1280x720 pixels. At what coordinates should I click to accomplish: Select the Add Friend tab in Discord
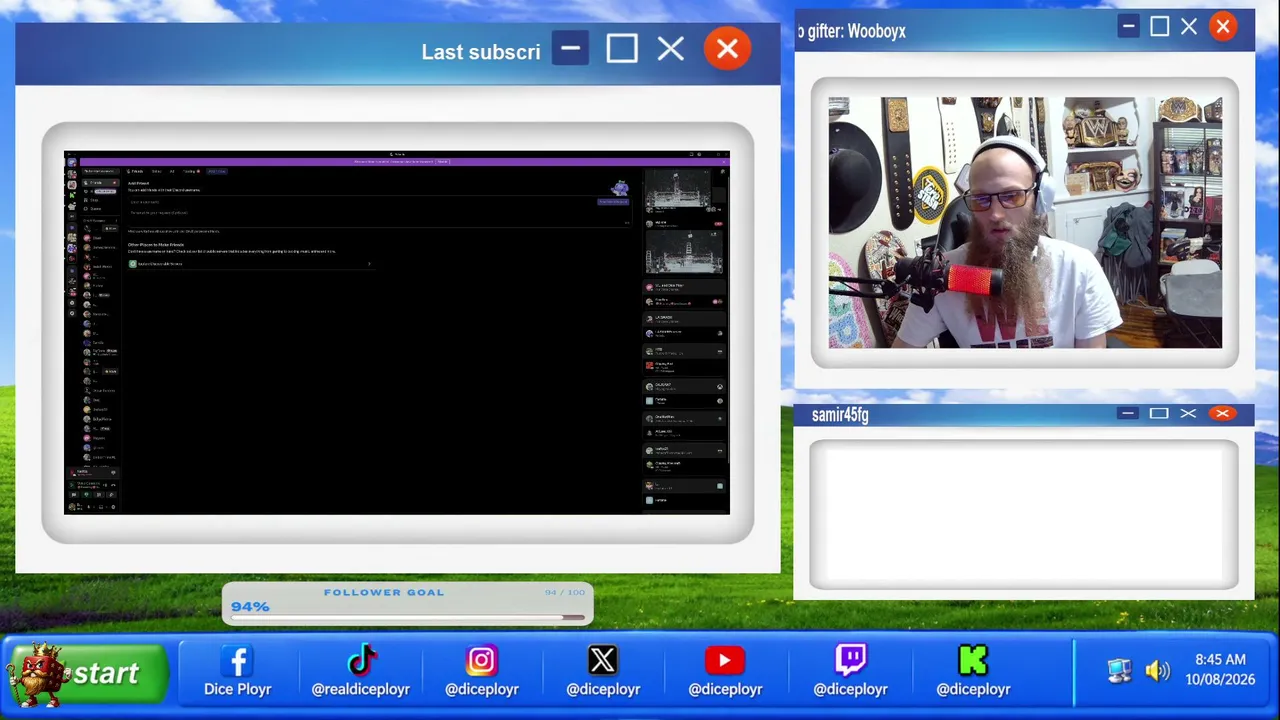pyautogui.click(x=217, y=171)
